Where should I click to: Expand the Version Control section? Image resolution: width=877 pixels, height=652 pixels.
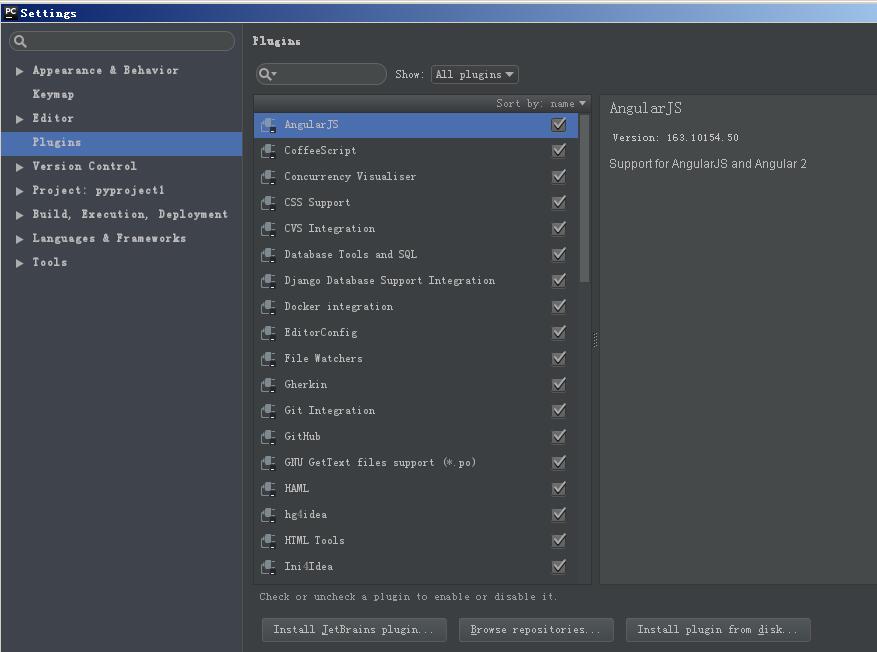(20, 167)
